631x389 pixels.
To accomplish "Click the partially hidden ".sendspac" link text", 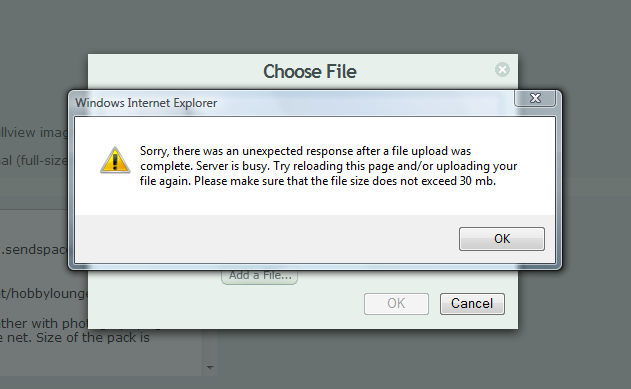I will pos(34,250).
